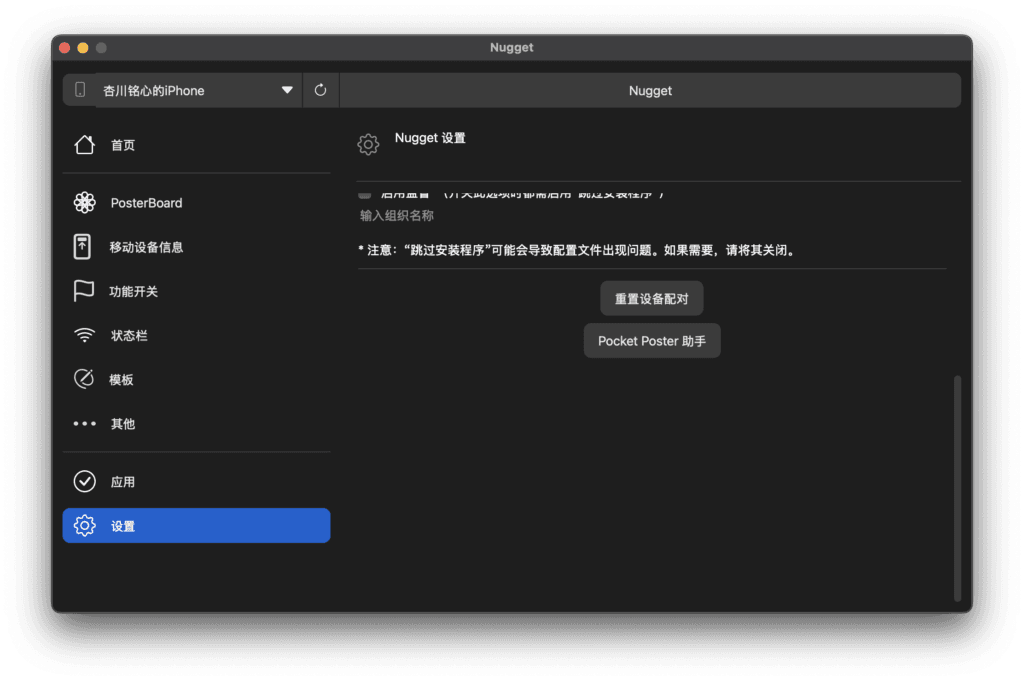Viewport: 1024px width, 681px height.
Task: Open the device selector dropdown arrow
Action: (x=288, y=89)
